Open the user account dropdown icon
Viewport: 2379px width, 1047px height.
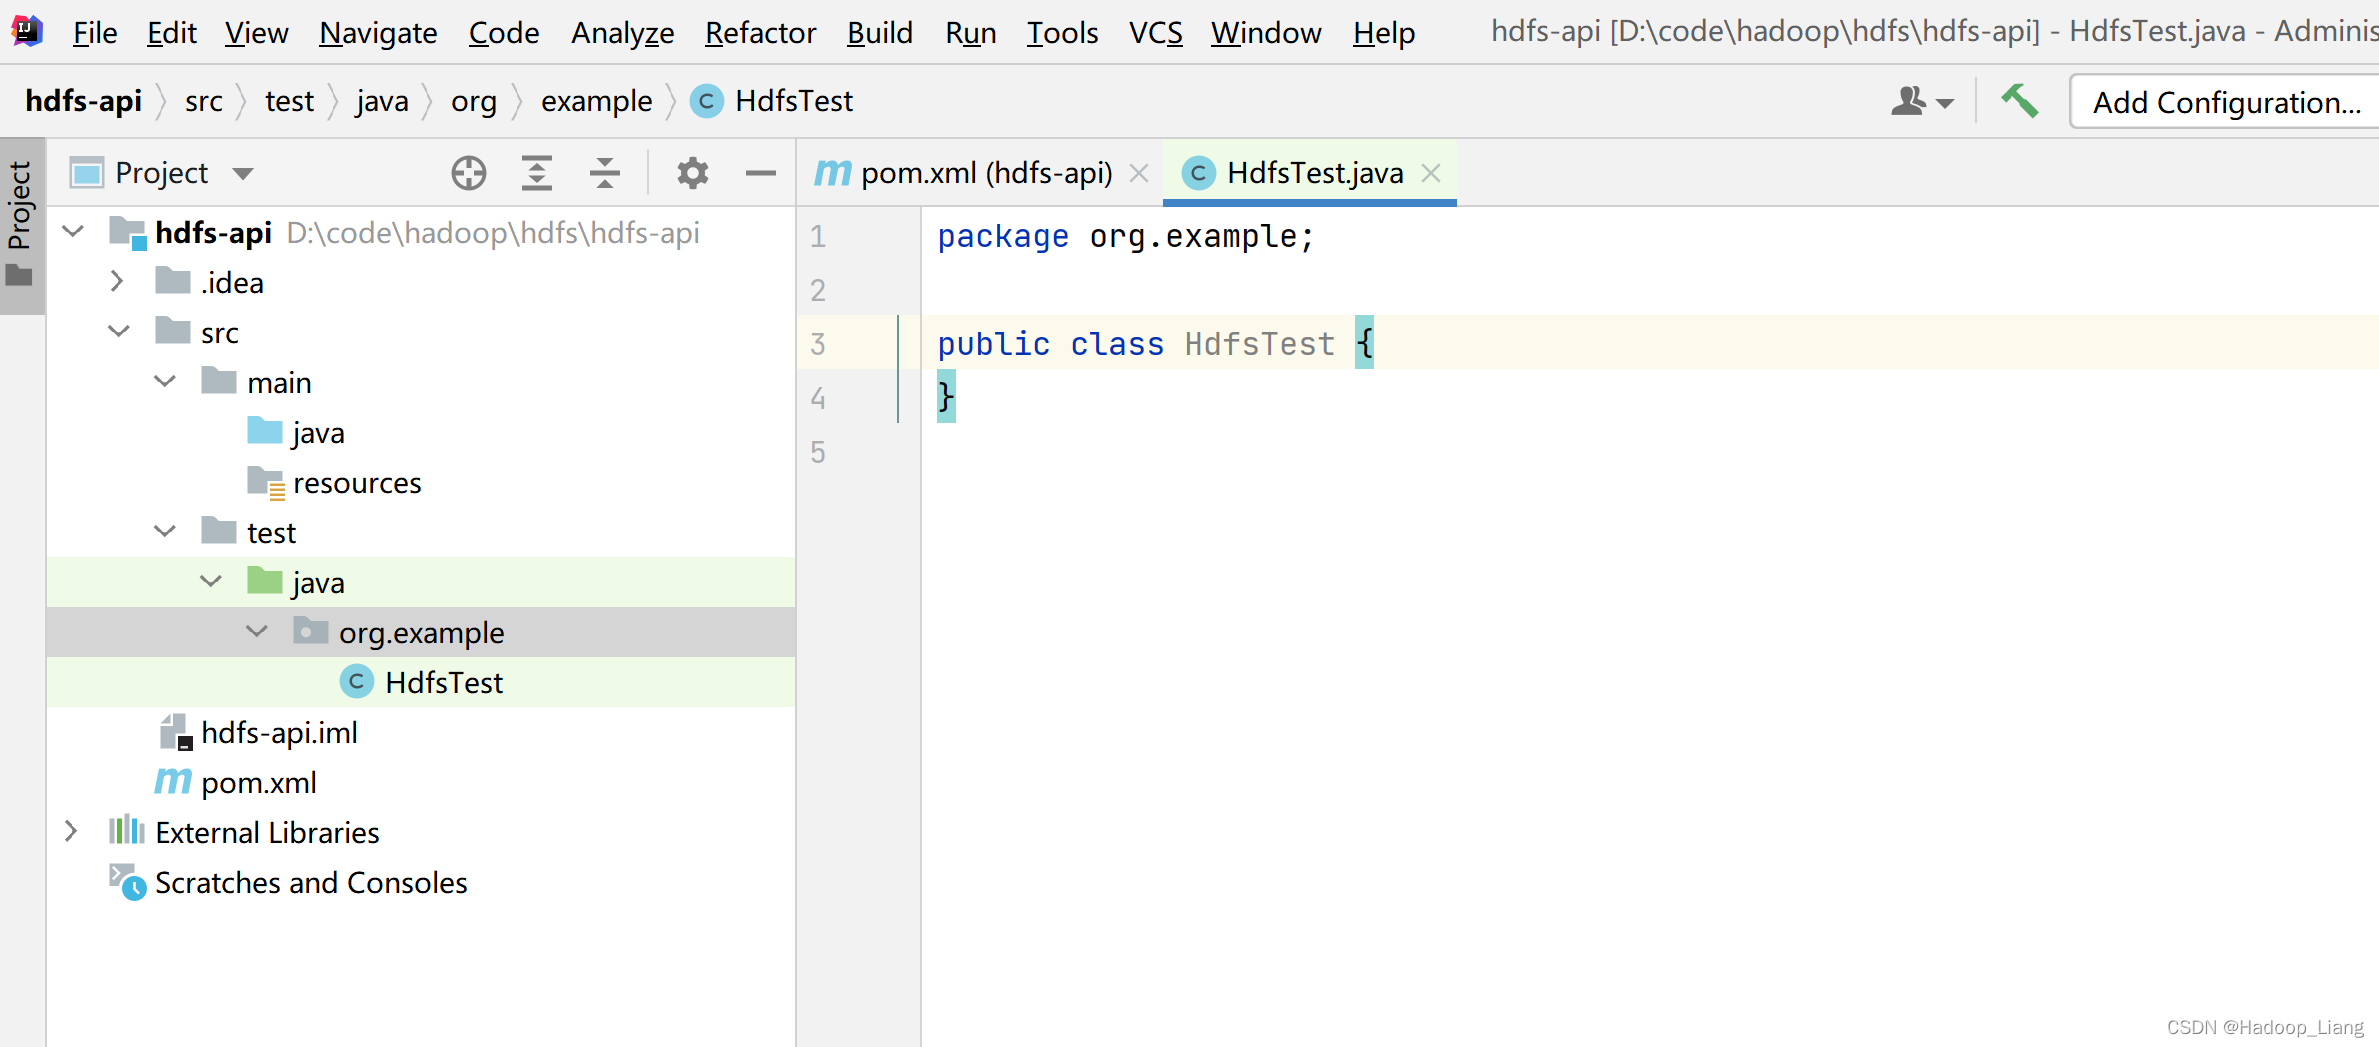click(x=1922, y=101)
